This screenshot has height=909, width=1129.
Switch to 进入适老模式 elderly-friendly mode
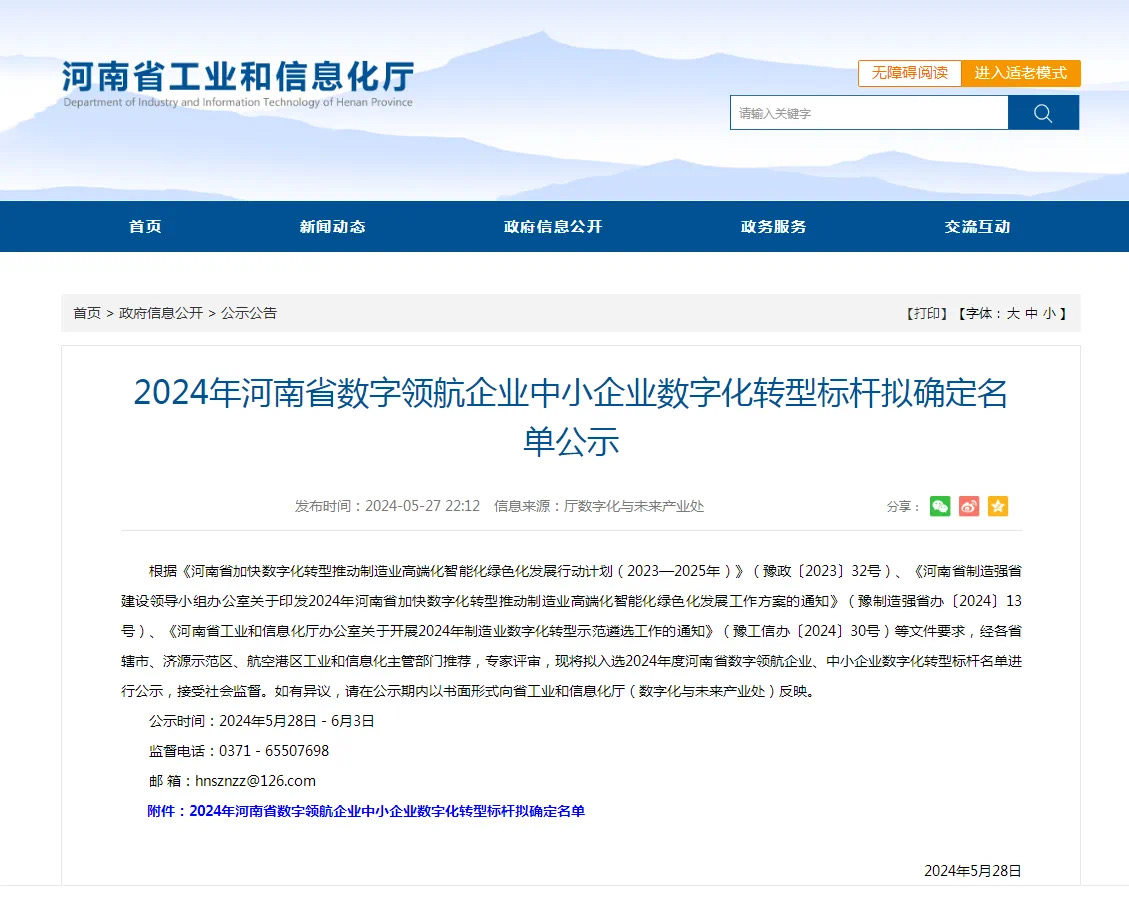1020,73
